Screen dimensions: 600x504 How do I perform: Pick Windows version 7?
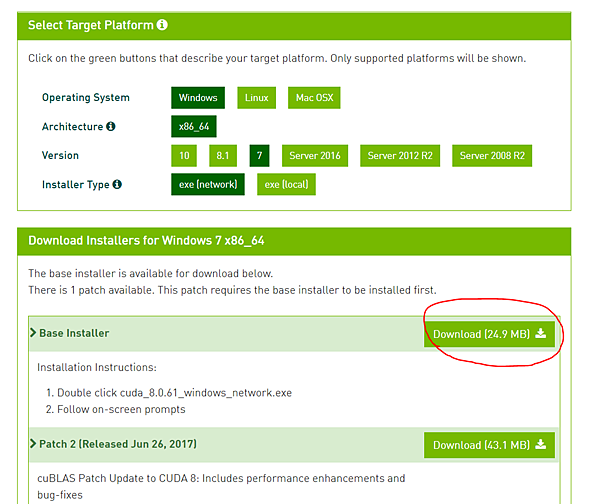point(259,155)
